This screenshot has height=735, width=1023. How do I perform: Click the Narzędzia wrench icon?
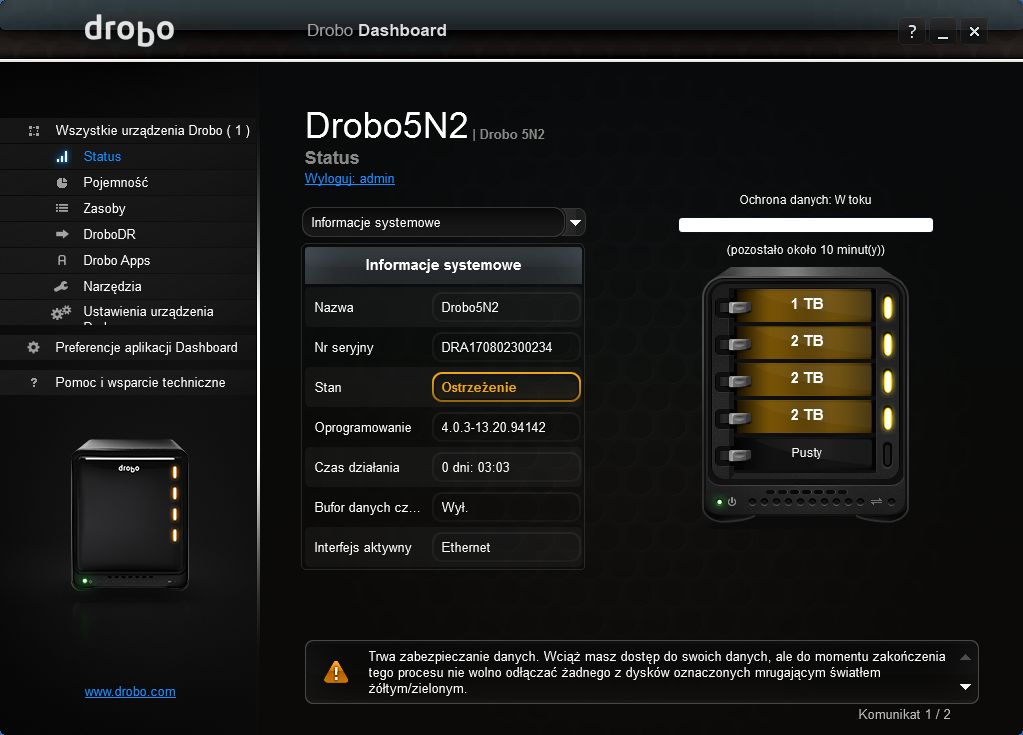coord(61,286)
